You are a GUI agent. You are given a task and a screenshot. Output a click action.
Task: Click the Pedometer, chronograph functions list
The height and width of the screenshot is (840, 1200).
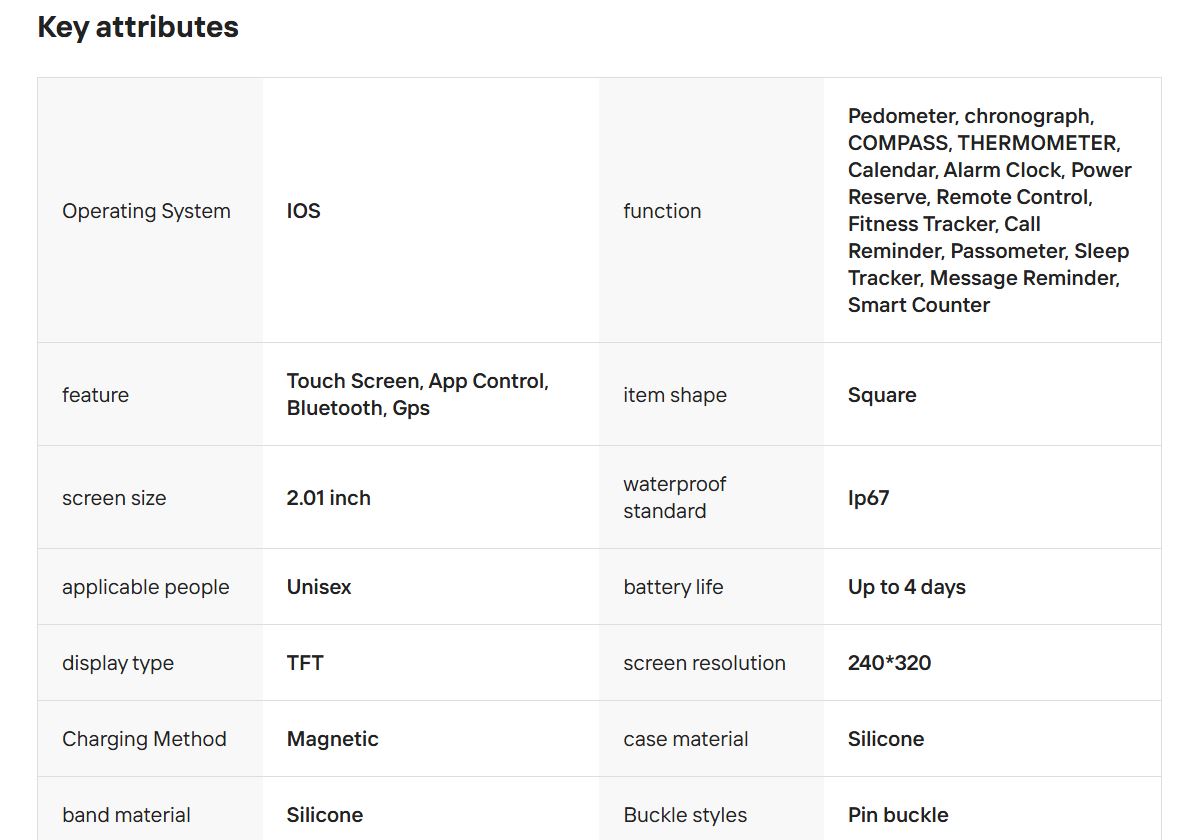989,210
